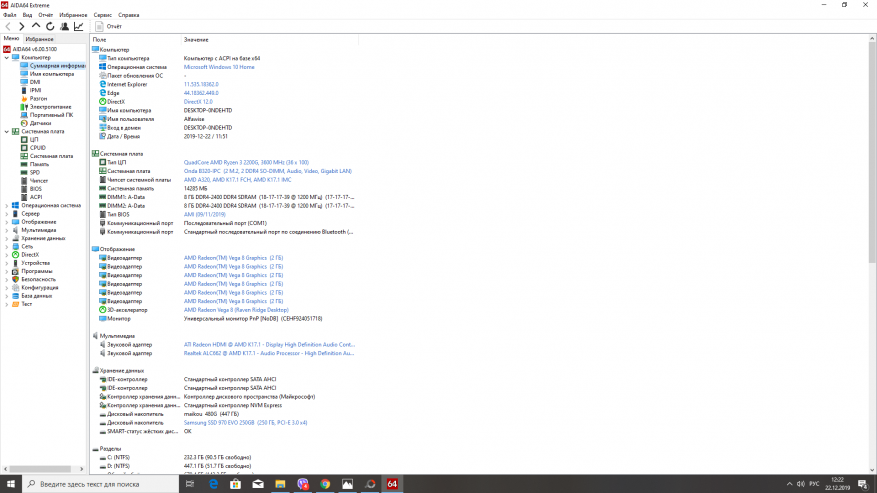Image resolution: width=877 pixels, height=493 pixels.
Task: Open the user icon in the toolbar
Action: point(64,26)
